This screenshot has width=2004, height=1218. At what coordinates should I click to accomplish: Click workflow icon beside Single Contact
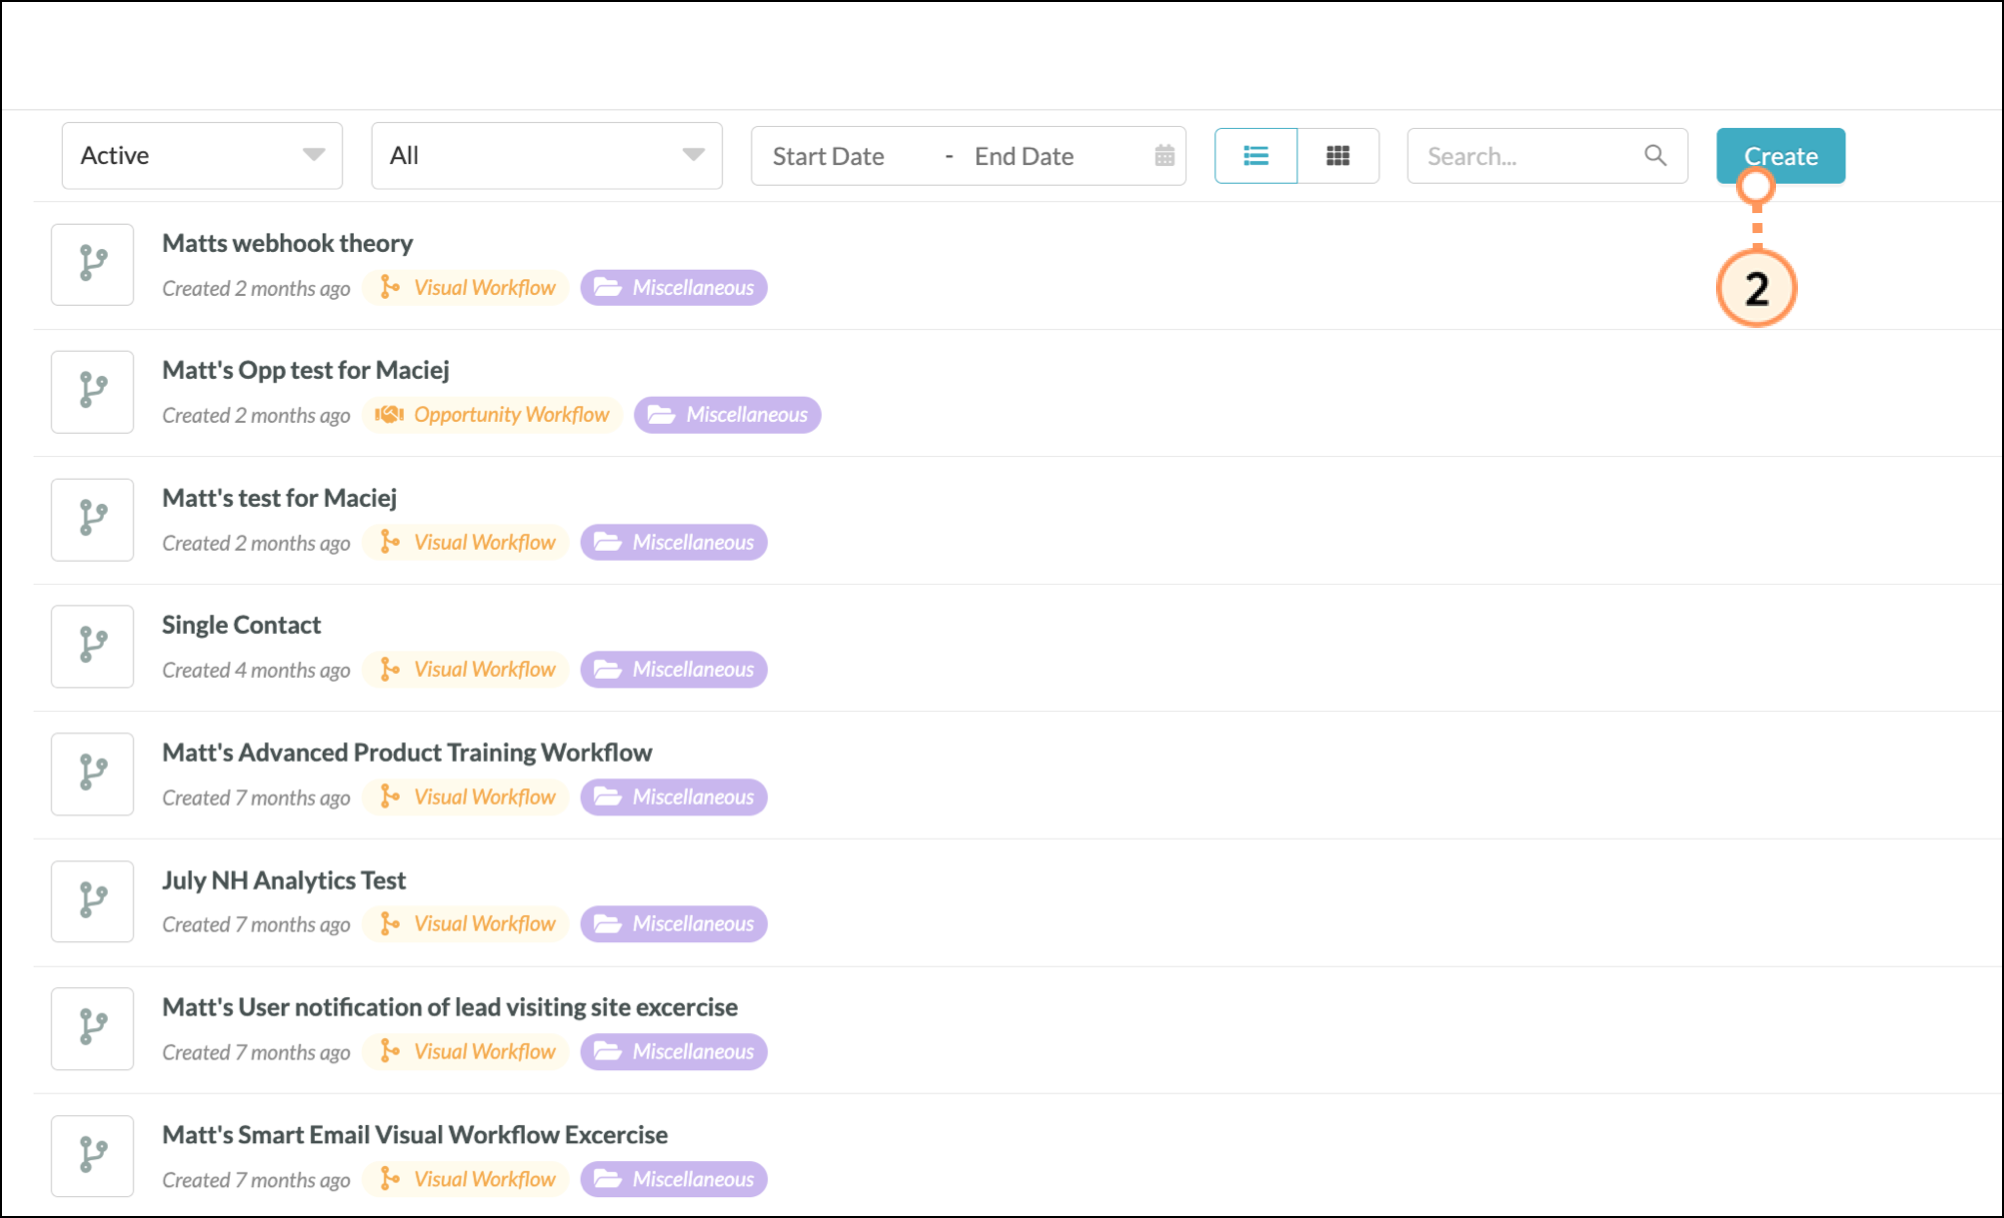(93, 646)
